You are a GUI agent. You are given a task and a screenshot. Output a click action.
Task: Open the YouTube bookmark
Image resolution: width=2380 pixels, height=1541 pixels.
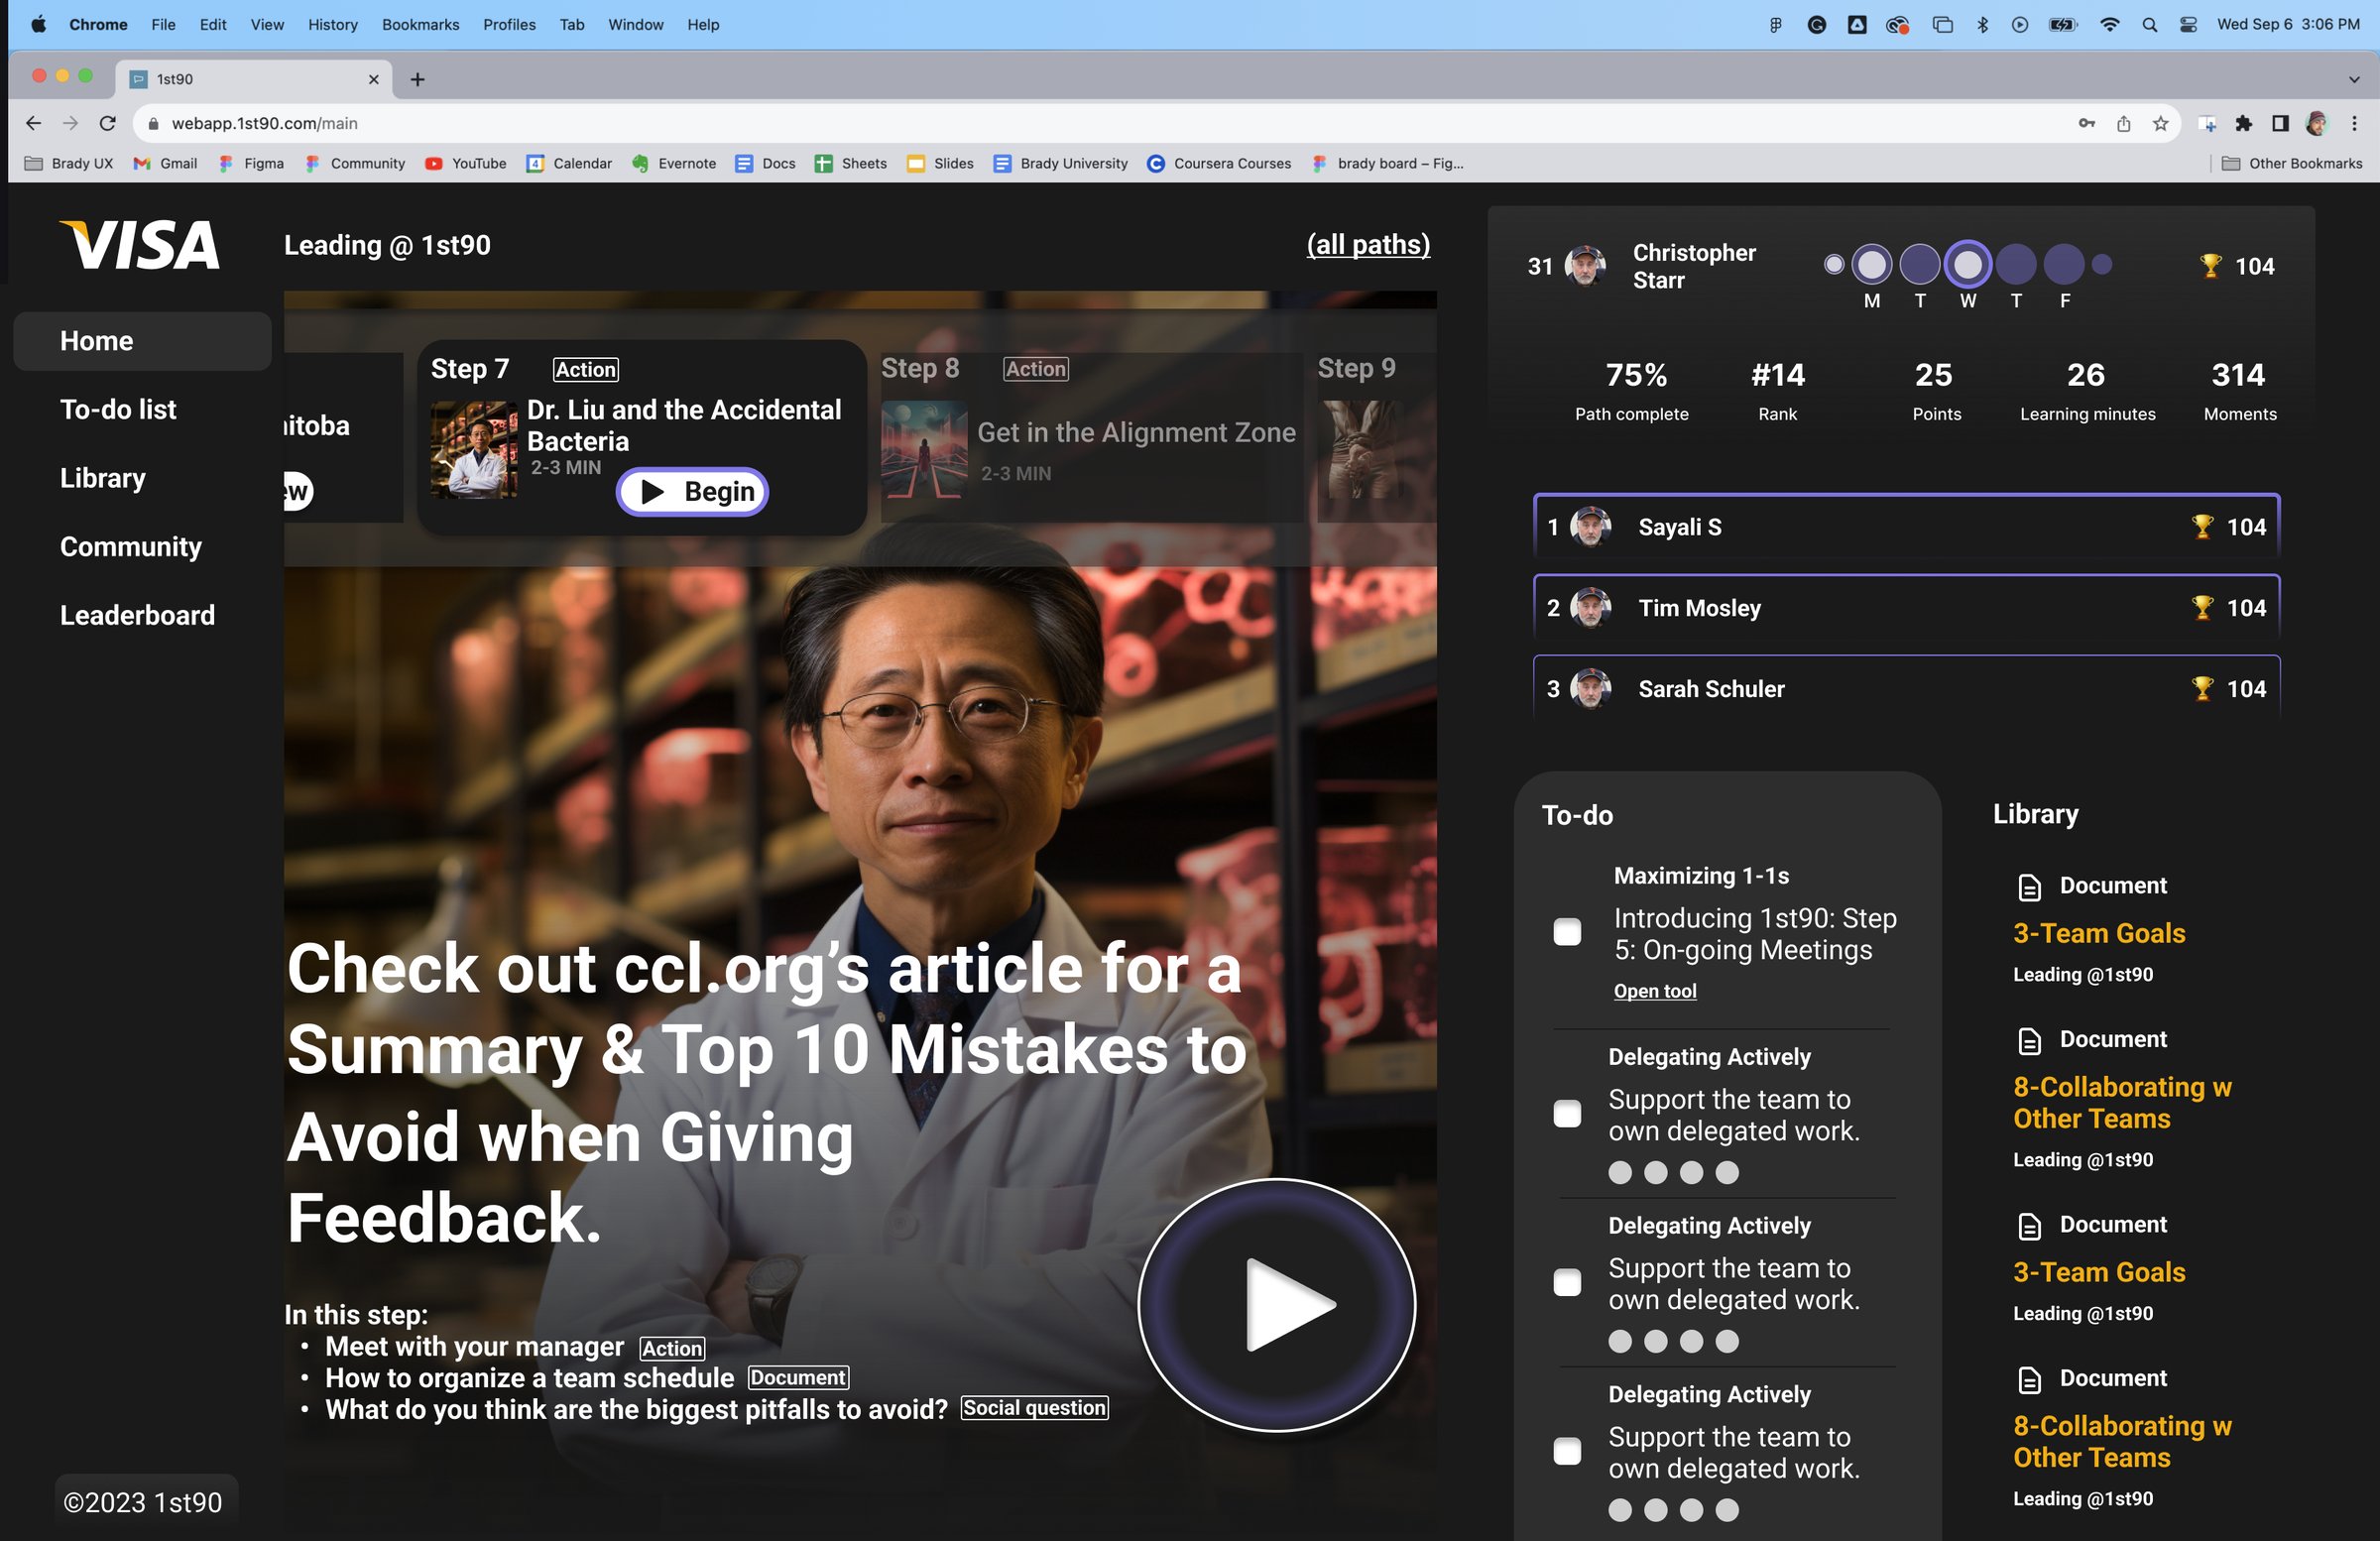click(x=465, y=163)
